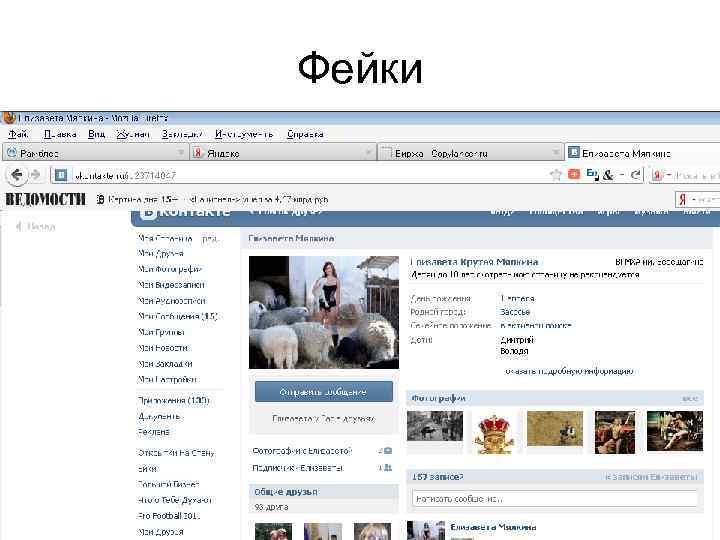The width and height of the screenshot is (720, 540).
Task: Switch to the Яндекс tab
Action: click(283, 153)
